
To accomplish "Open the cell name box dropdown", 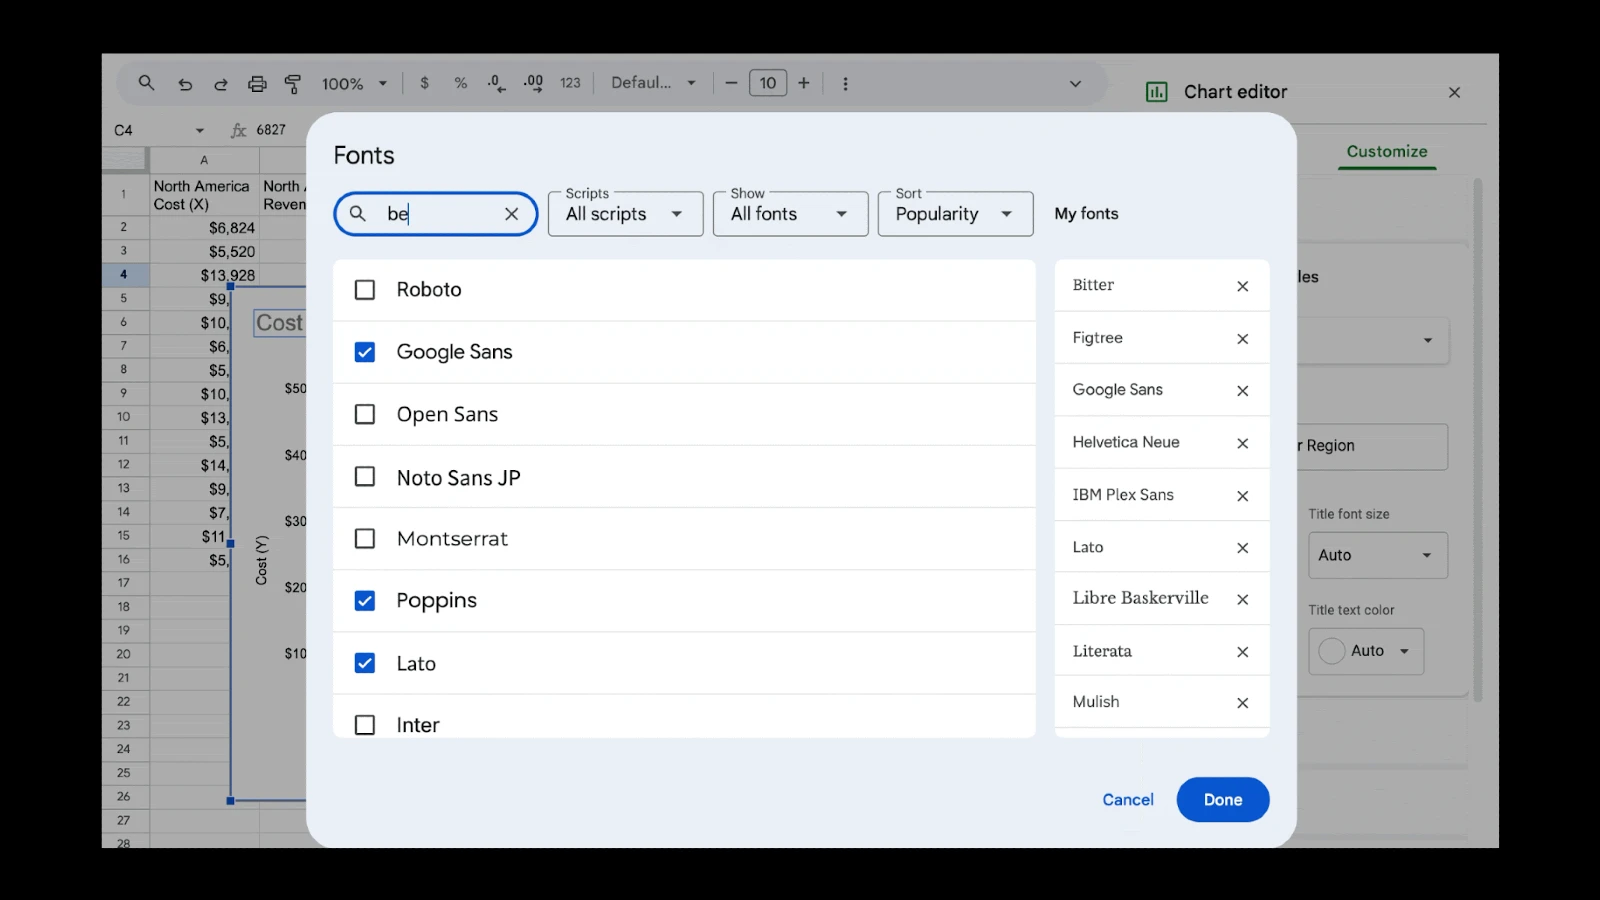I will 200,130.
